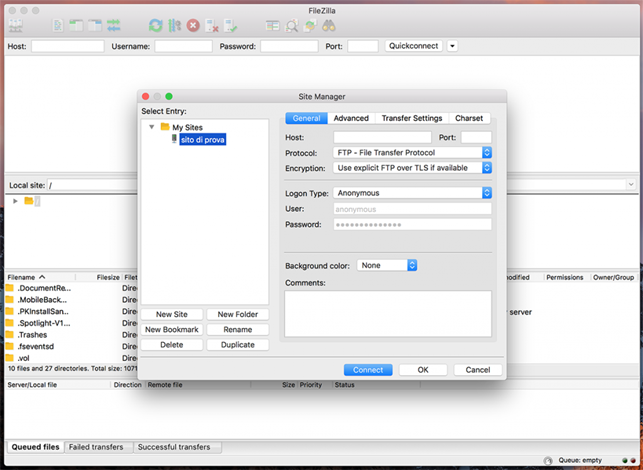Sort local files by Filename column
This screenshot has width=643, height=470.
click(40, 277)
